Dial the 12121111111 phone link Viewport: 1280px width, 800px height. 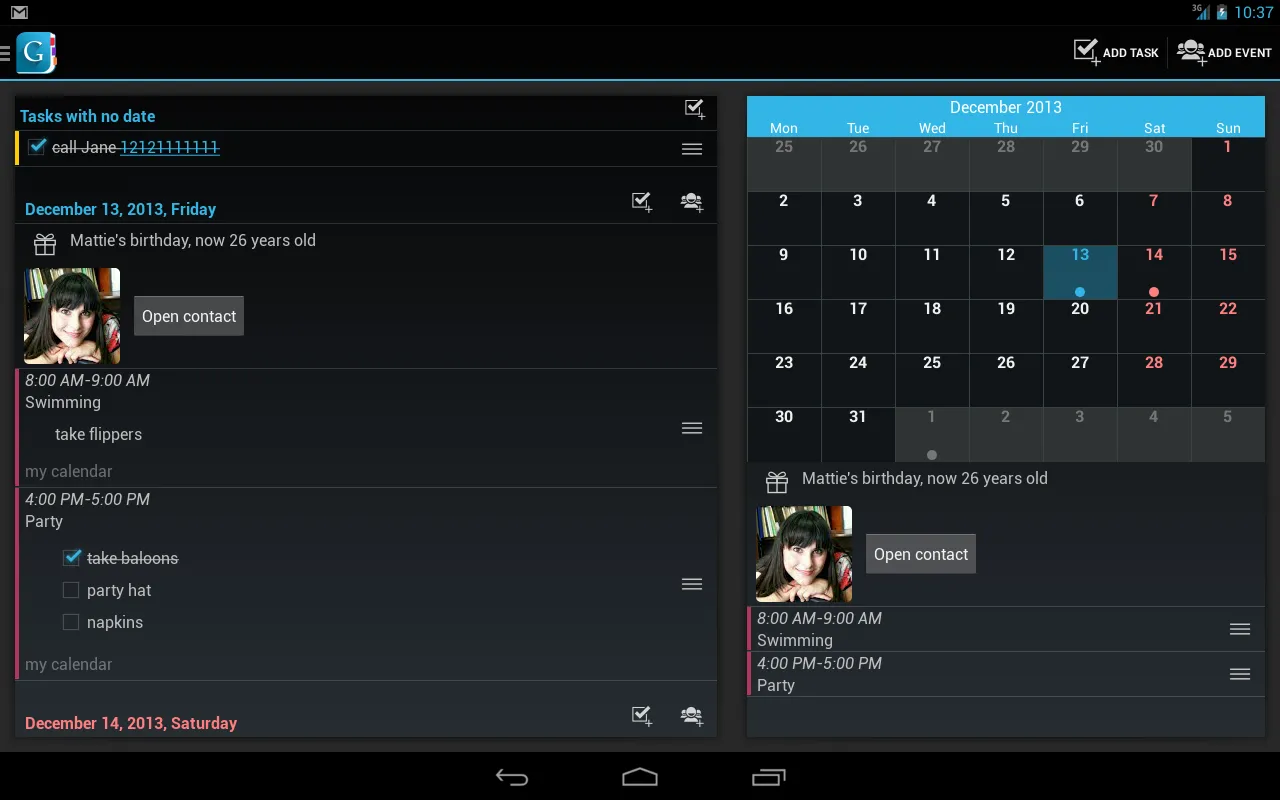pos(170,147)
